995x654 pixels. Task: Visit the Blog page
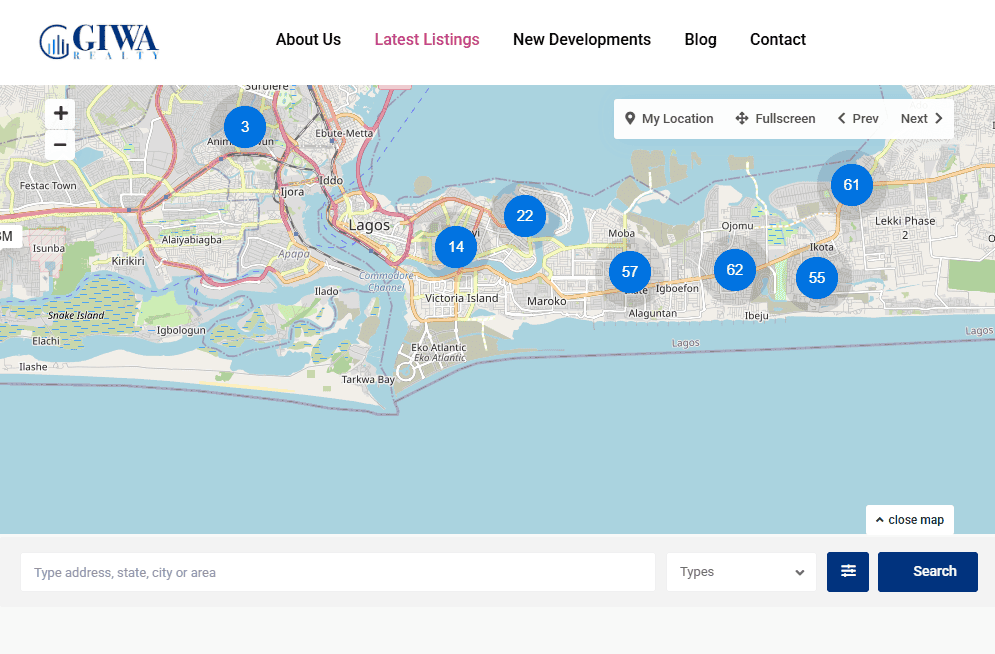point(700,39)
